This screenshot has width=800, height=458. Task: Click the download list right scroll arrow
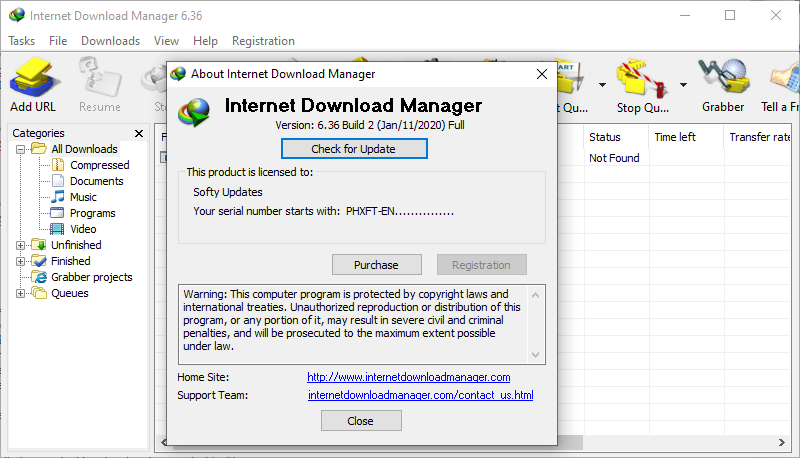click(x=782, y=442)
